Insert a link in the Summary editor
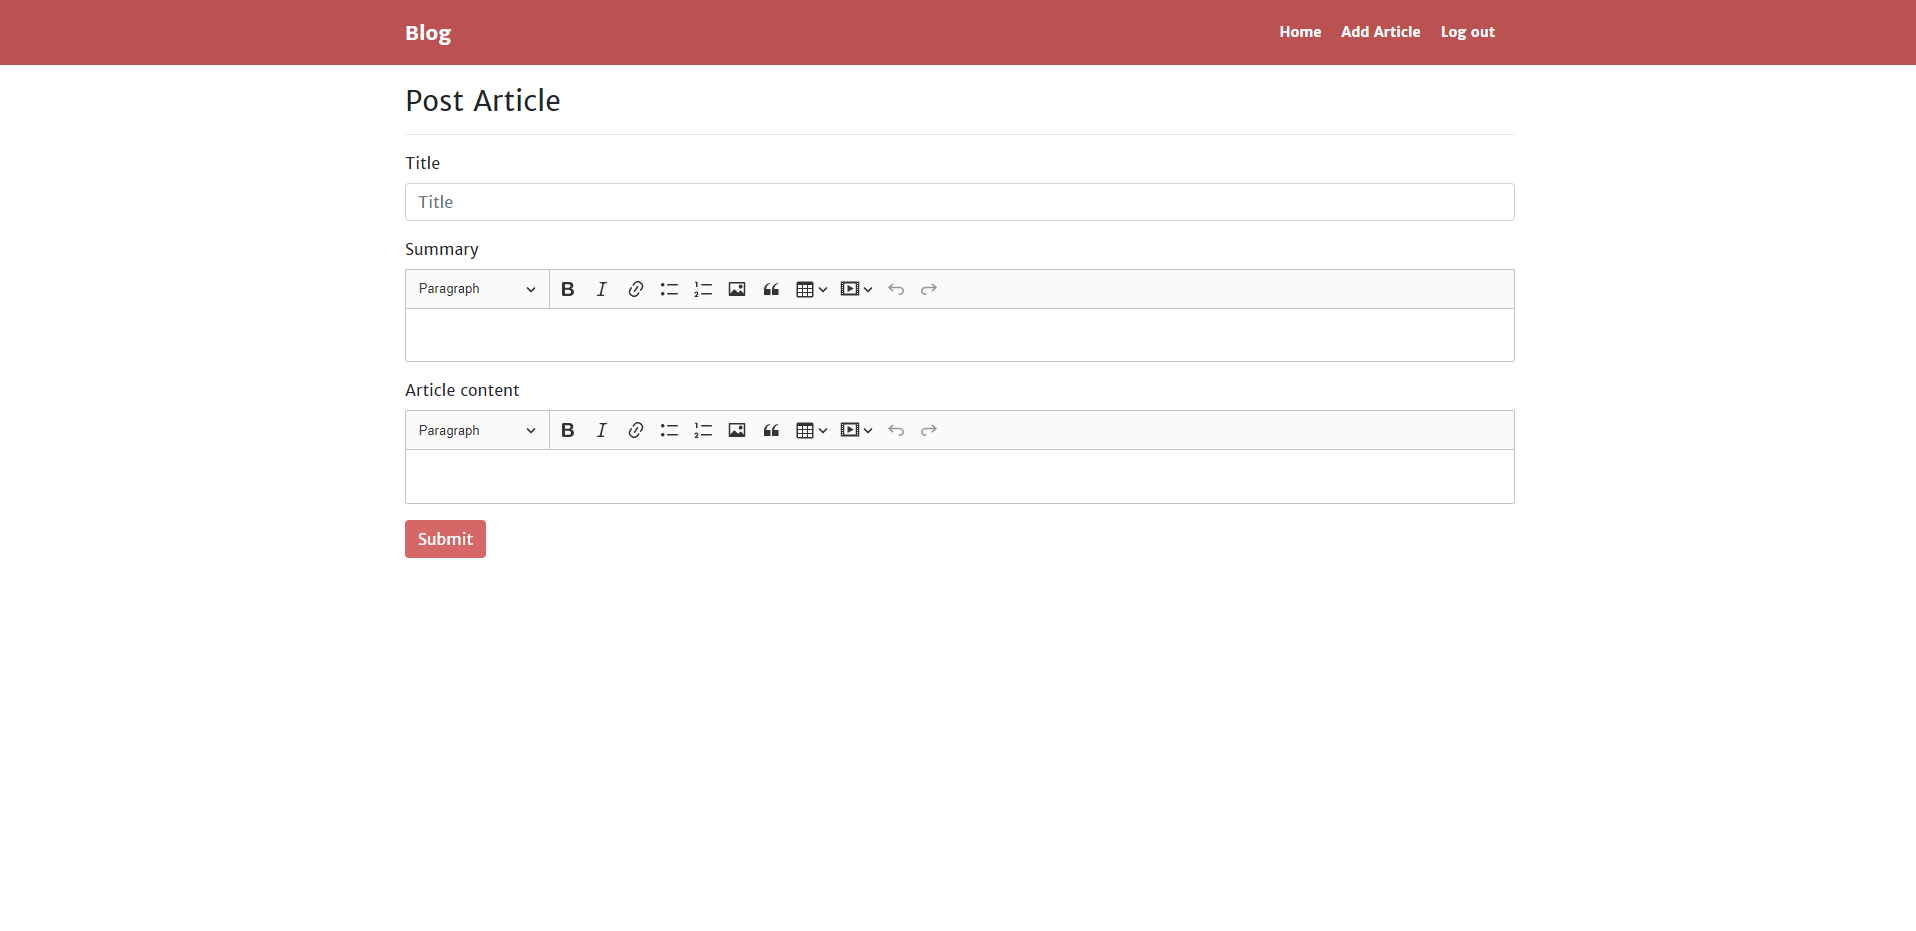The height and width of the screenshot is (931, 1916). coord(635,289)
